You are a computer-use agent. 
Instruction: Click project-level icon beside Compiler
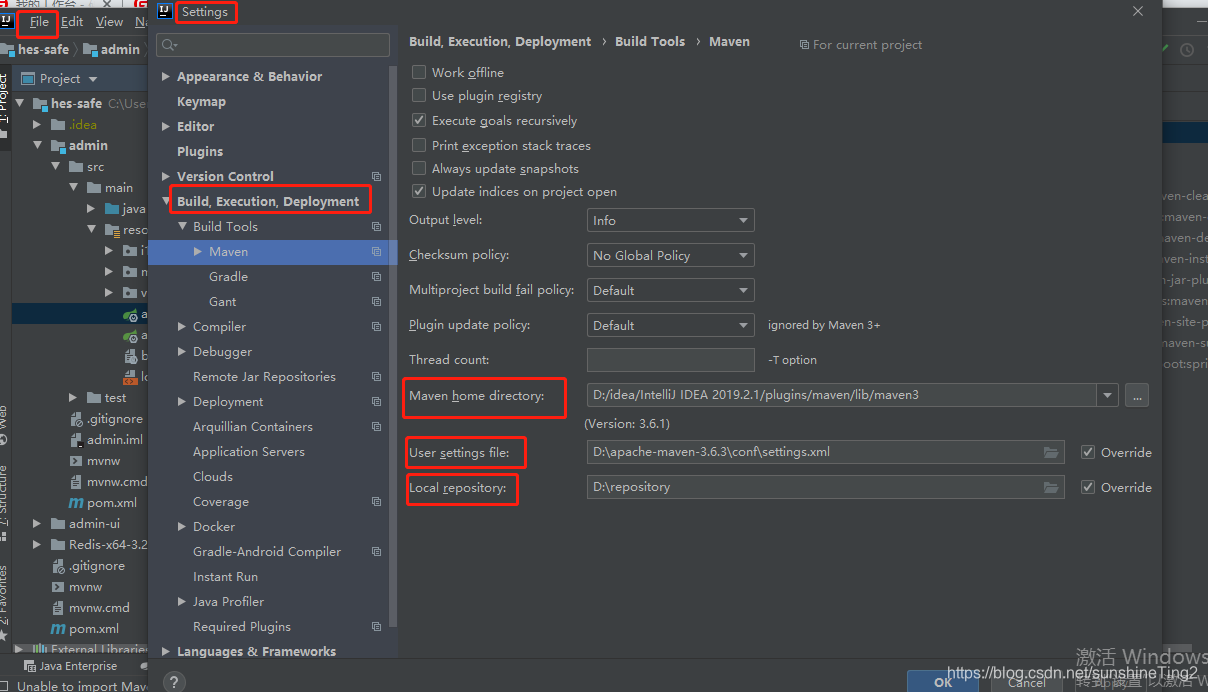[376, 326]
